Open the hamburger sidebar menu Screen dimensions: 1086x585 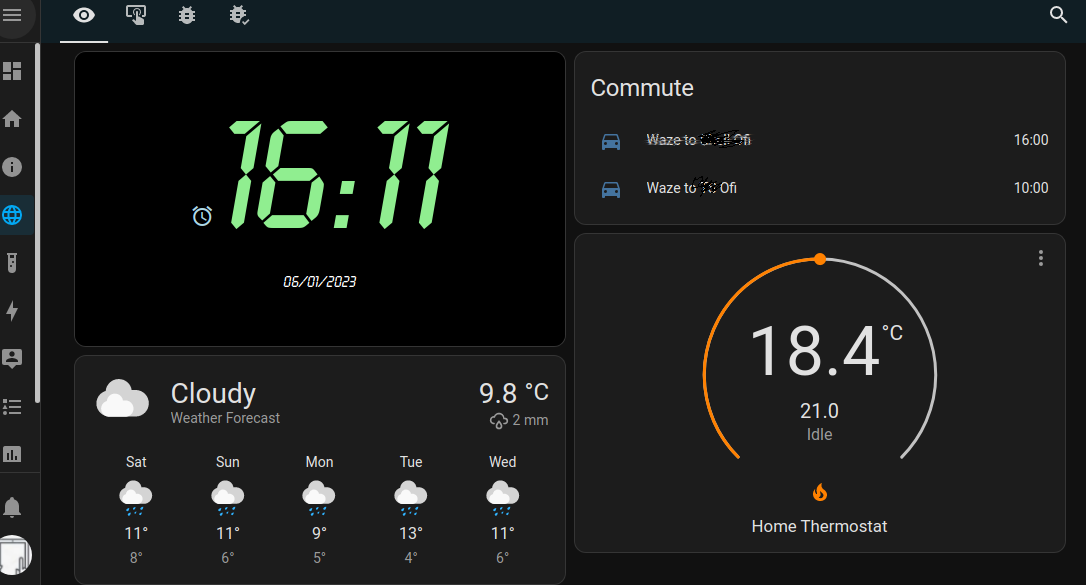click(12, 15)
